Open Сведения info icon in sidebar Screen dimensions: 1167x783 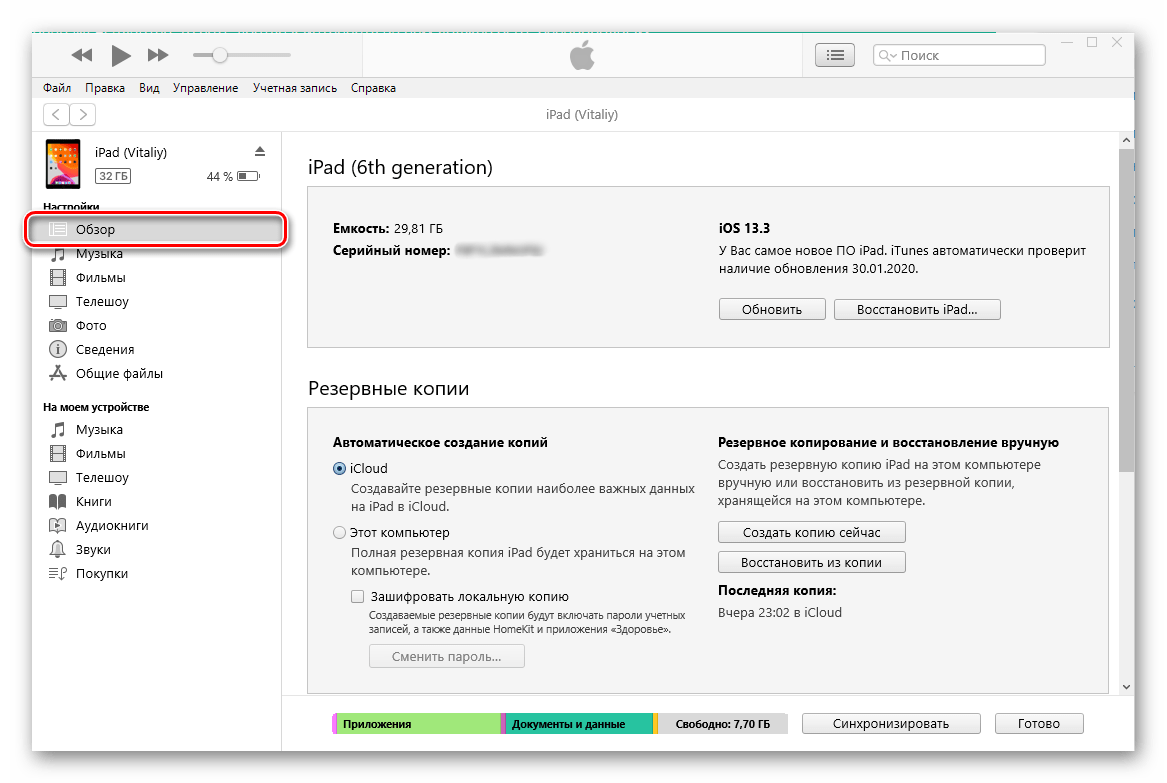pos(58,349)
